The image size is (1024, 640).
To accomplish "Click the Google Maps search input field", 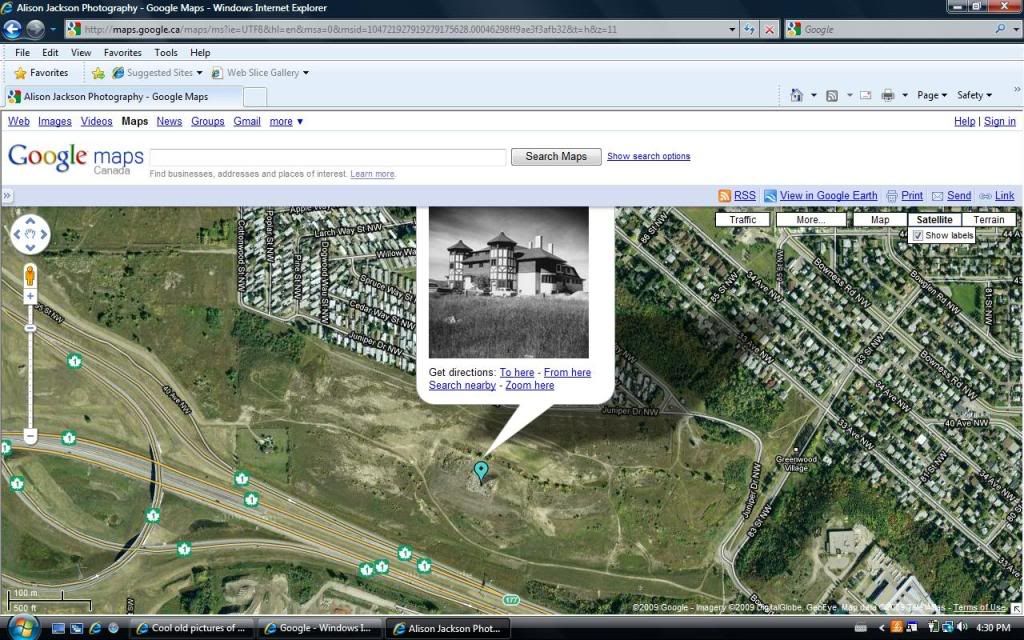I will (x=328, y=157).
